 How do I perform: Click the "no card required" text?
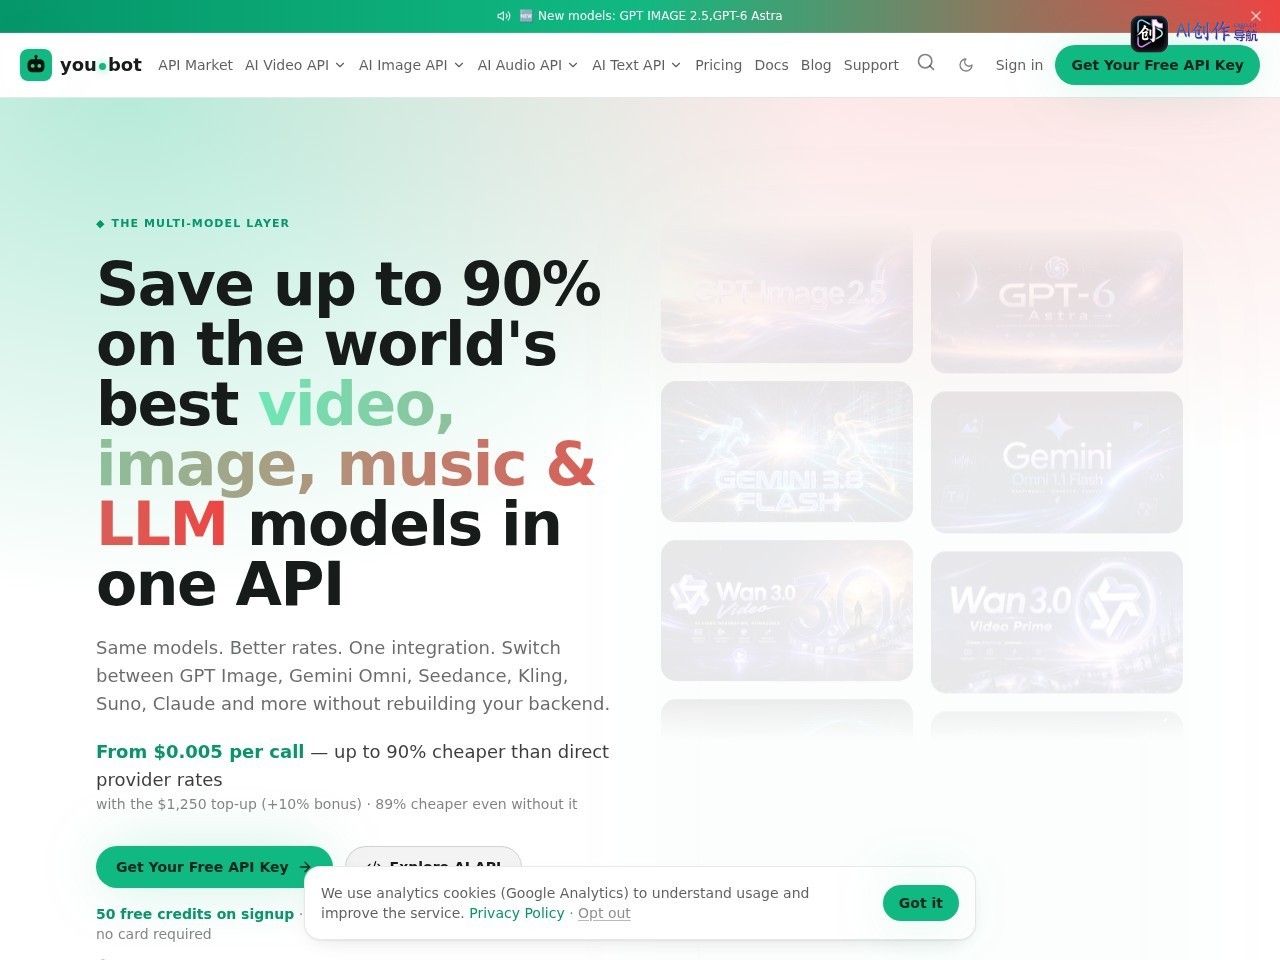(x=154, y=934)
